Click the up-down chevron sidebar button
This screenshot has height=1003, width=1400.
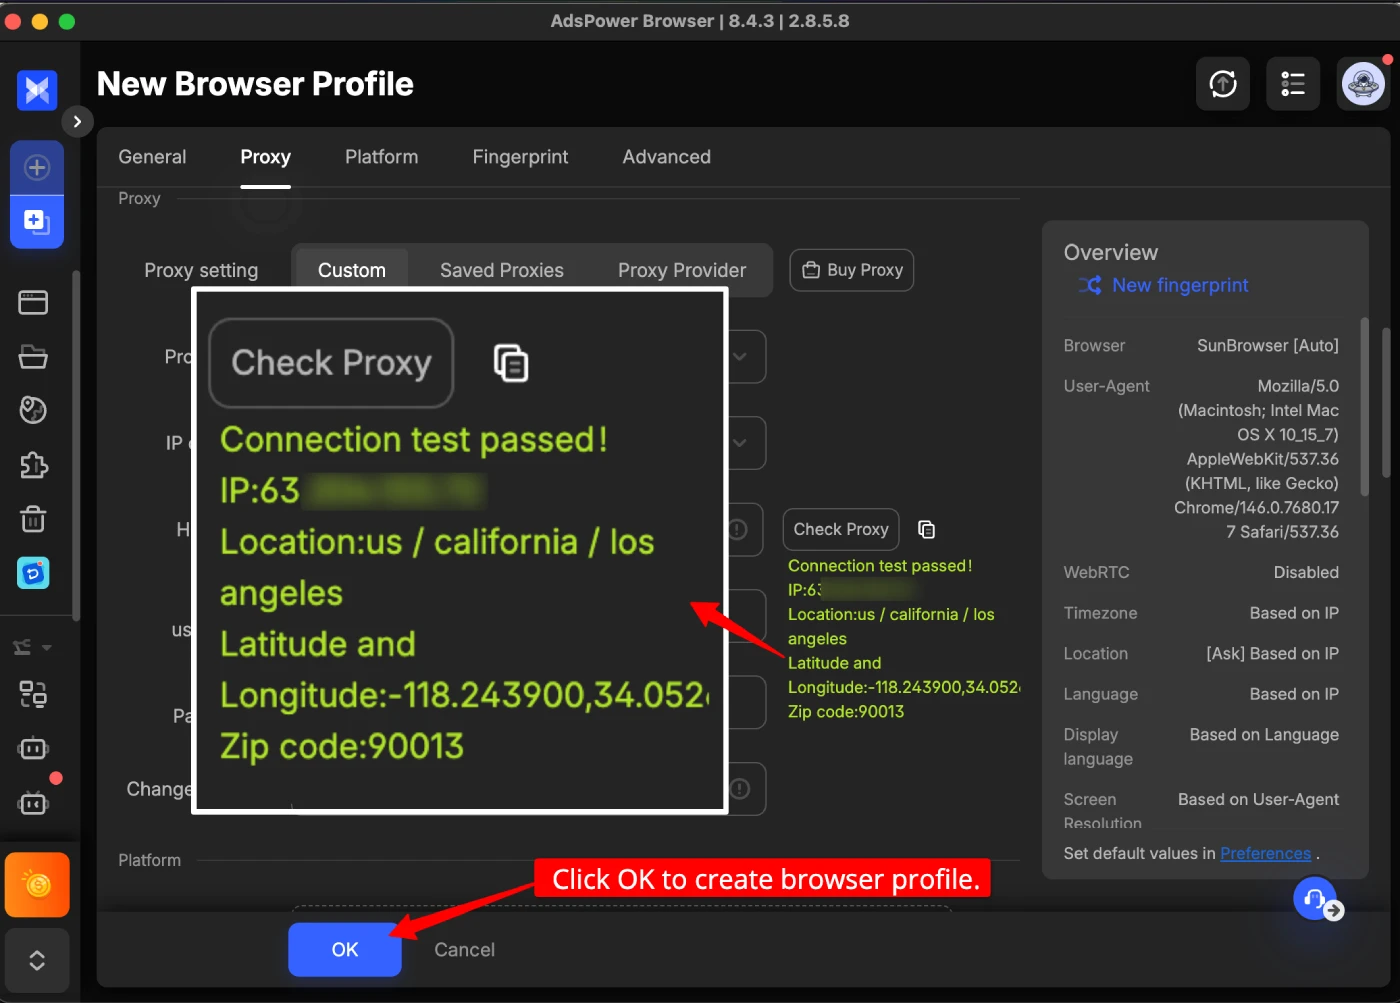pos(37,961)
